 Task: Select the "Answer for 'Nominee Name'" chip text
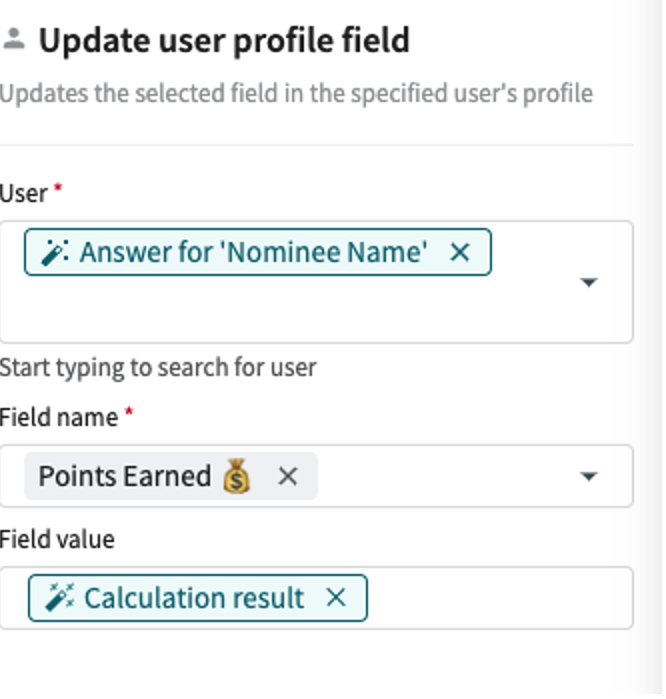(253, 253)
